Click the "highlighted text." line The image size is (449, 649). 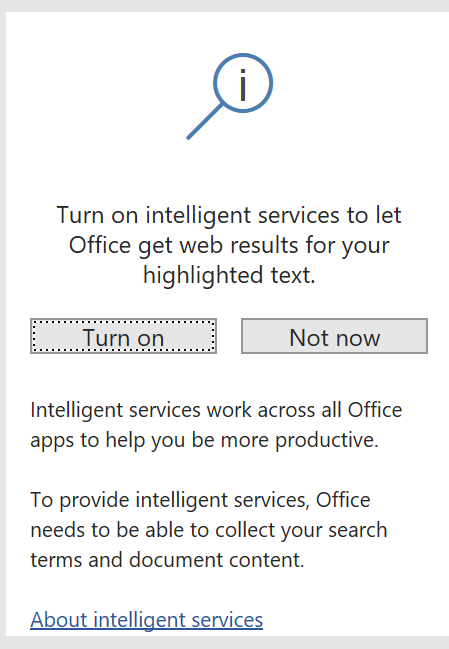(229, 276)
